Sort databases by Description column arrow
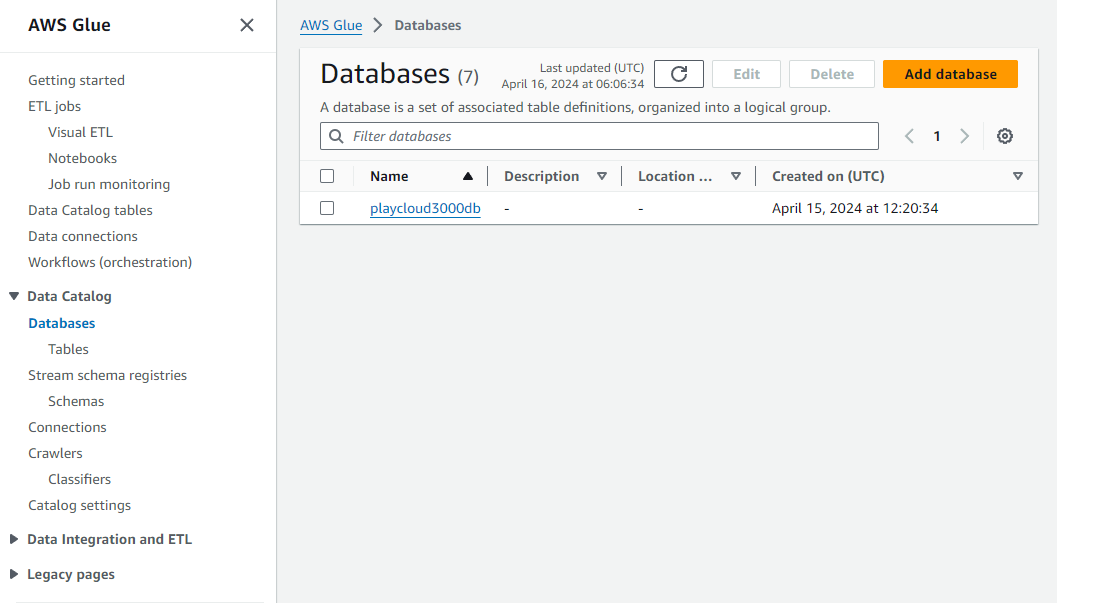The width and height of the screenshot is (1112, 603). [602, 177]
